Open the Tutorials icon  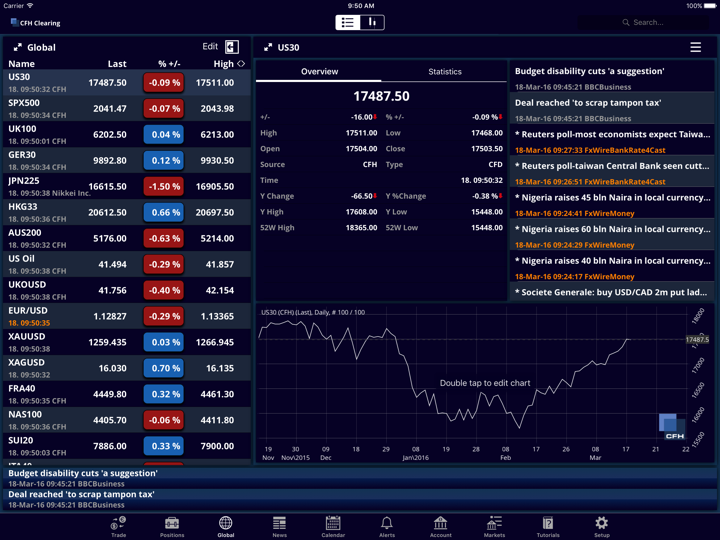click(547, 523)
